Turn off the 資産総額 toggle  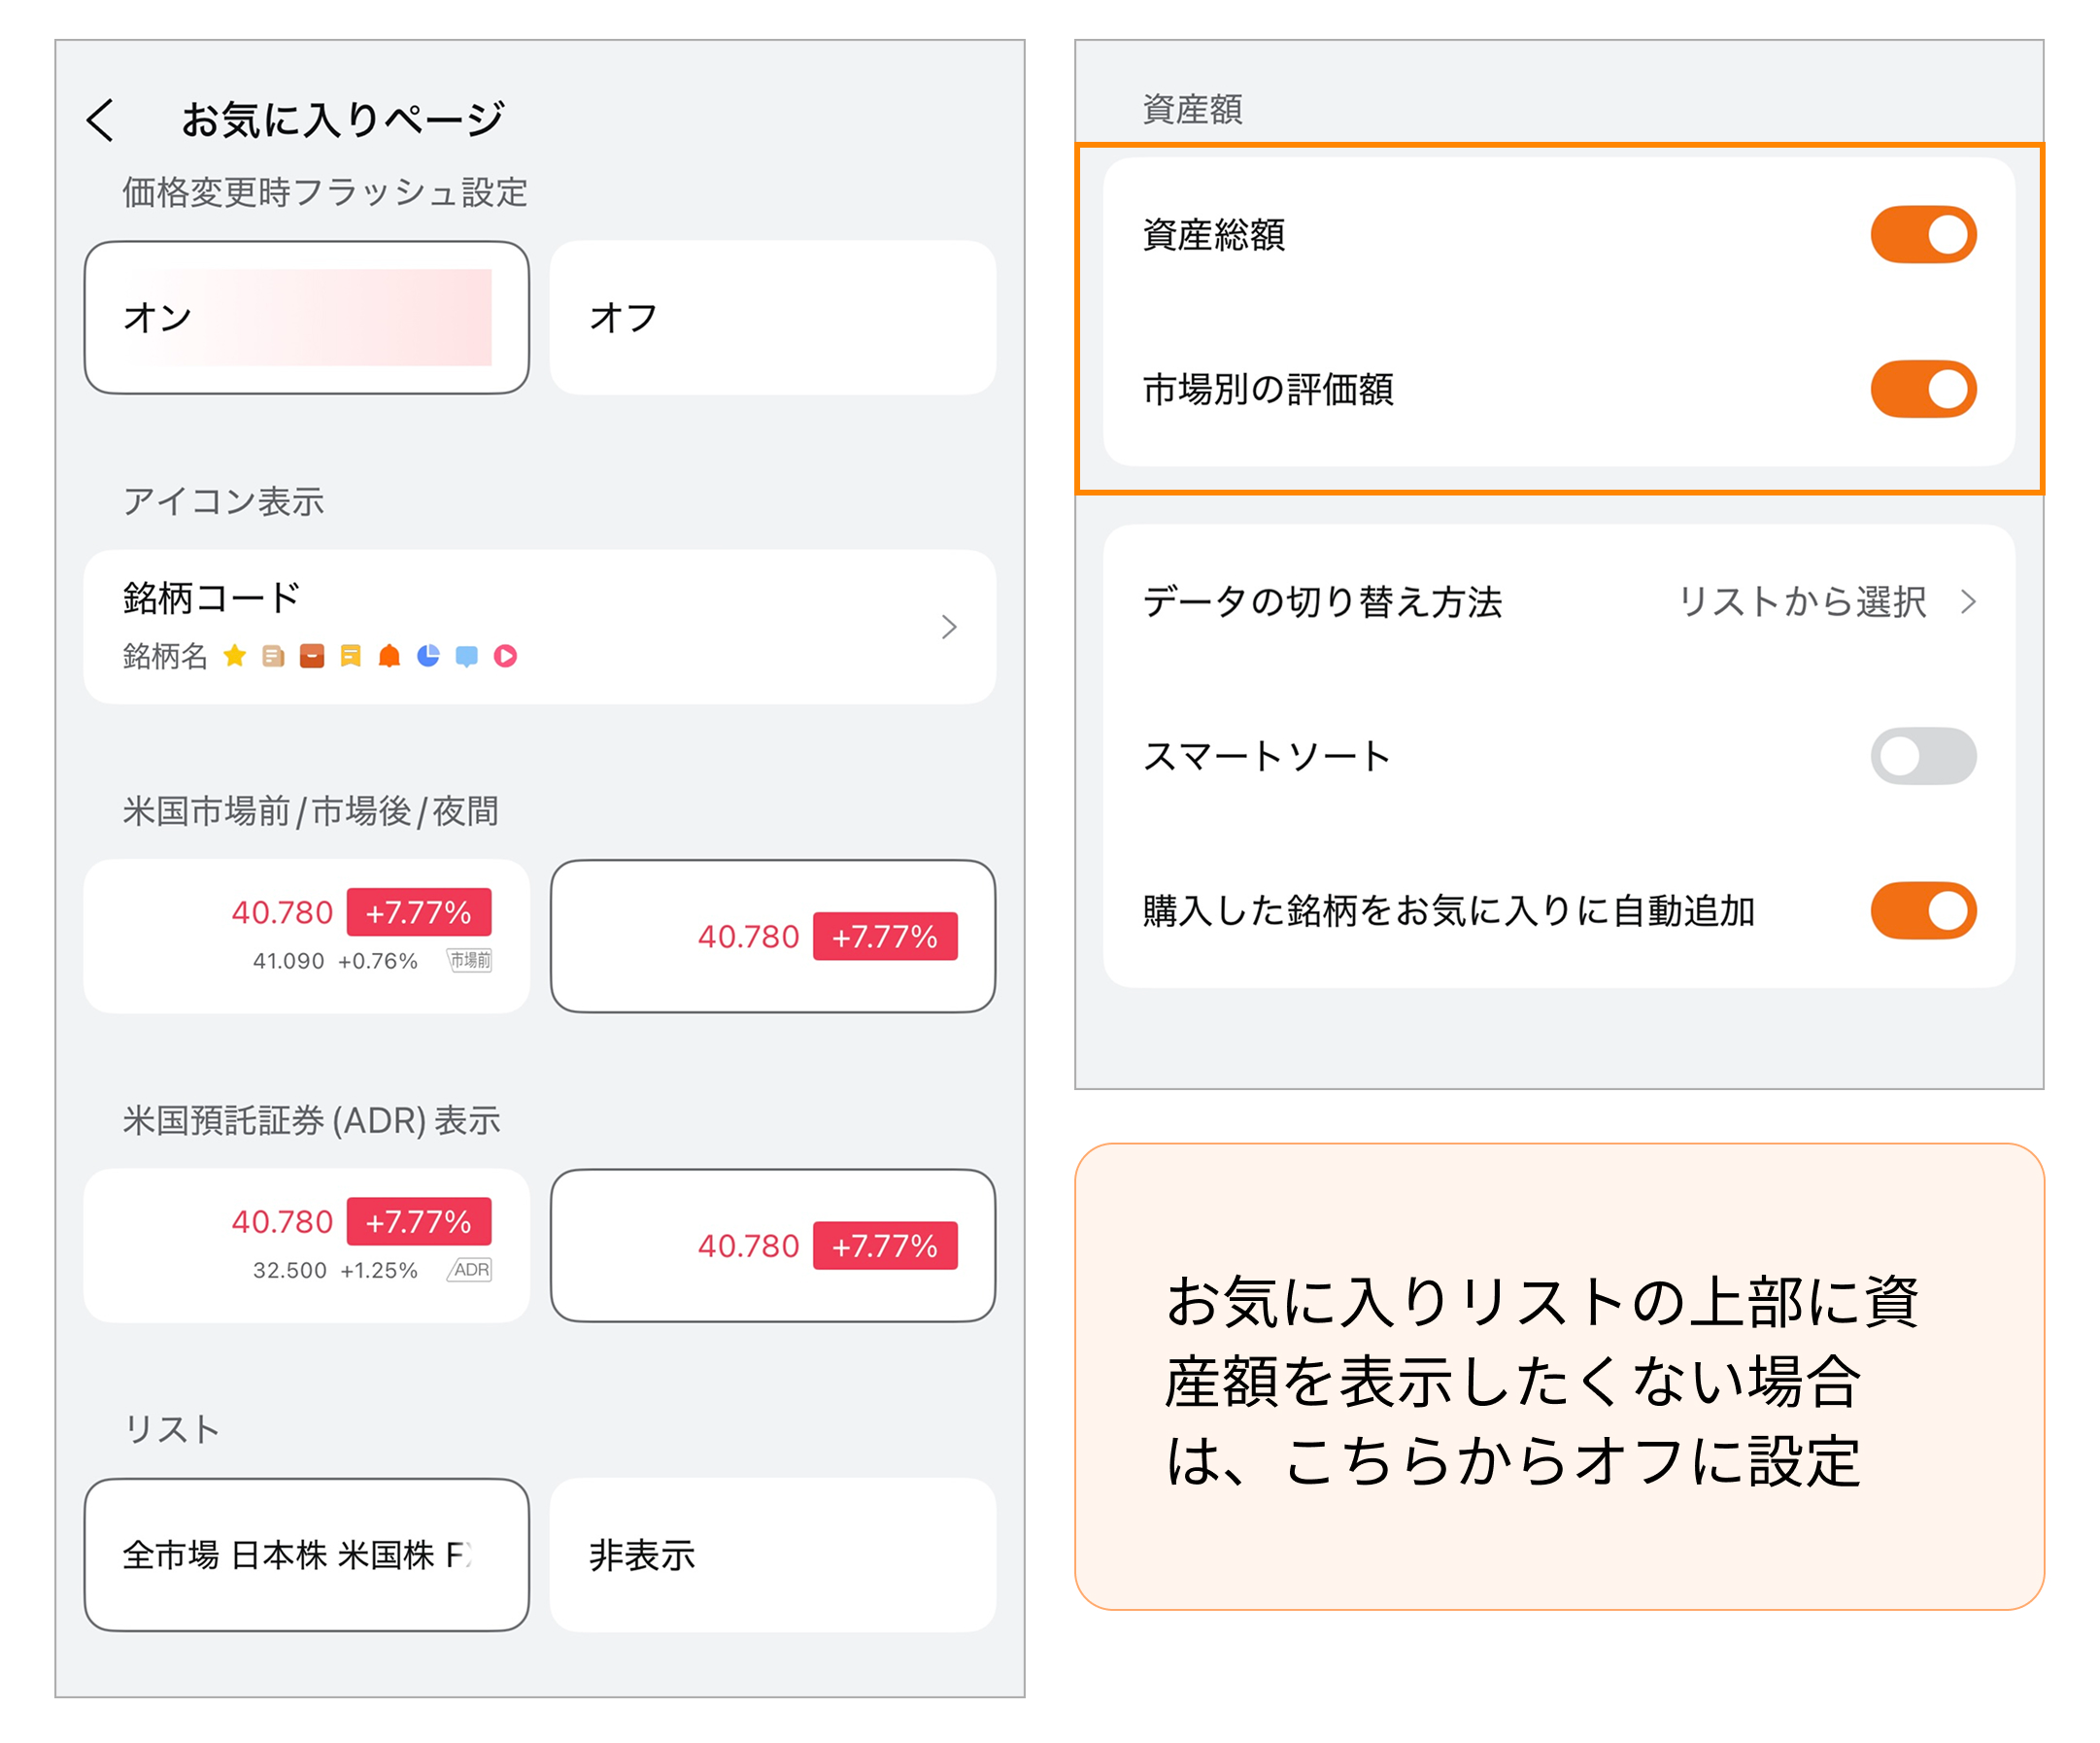1922,235
